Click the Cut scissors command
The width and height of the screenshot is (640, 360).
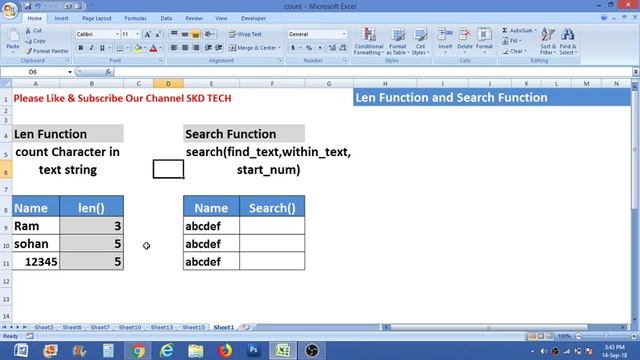tap(33, 31)
